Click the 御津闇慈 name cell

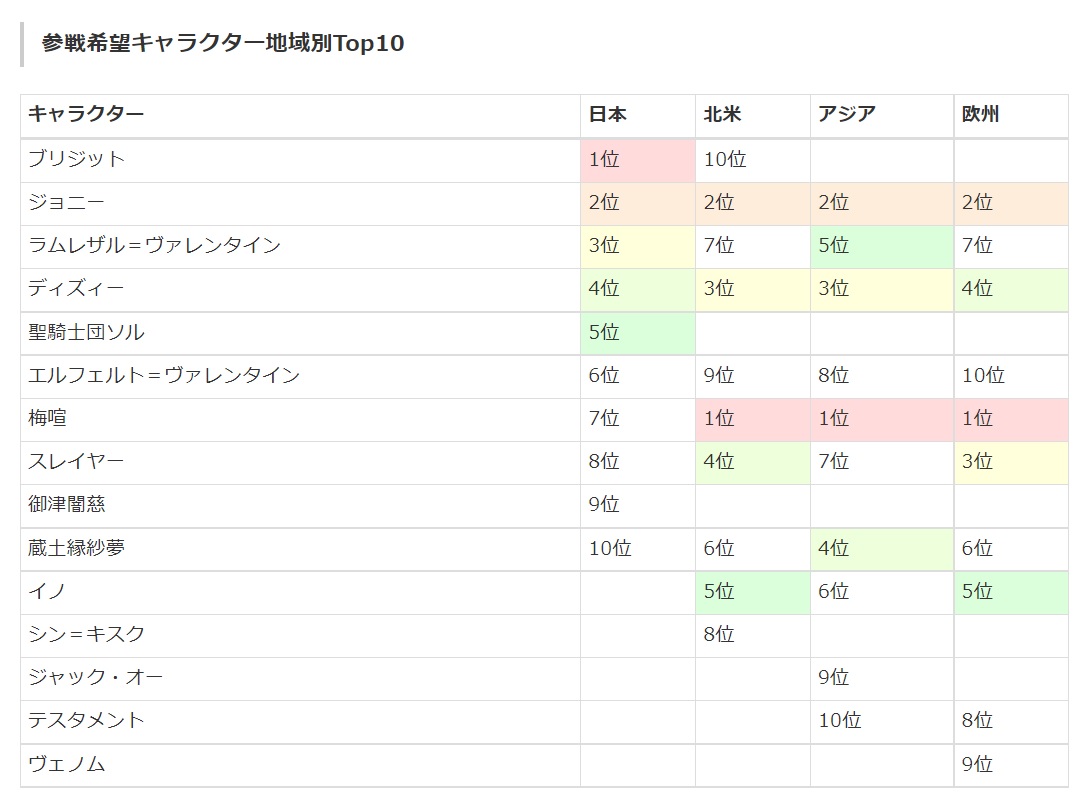pyautogui.click(x=67, y=505)
